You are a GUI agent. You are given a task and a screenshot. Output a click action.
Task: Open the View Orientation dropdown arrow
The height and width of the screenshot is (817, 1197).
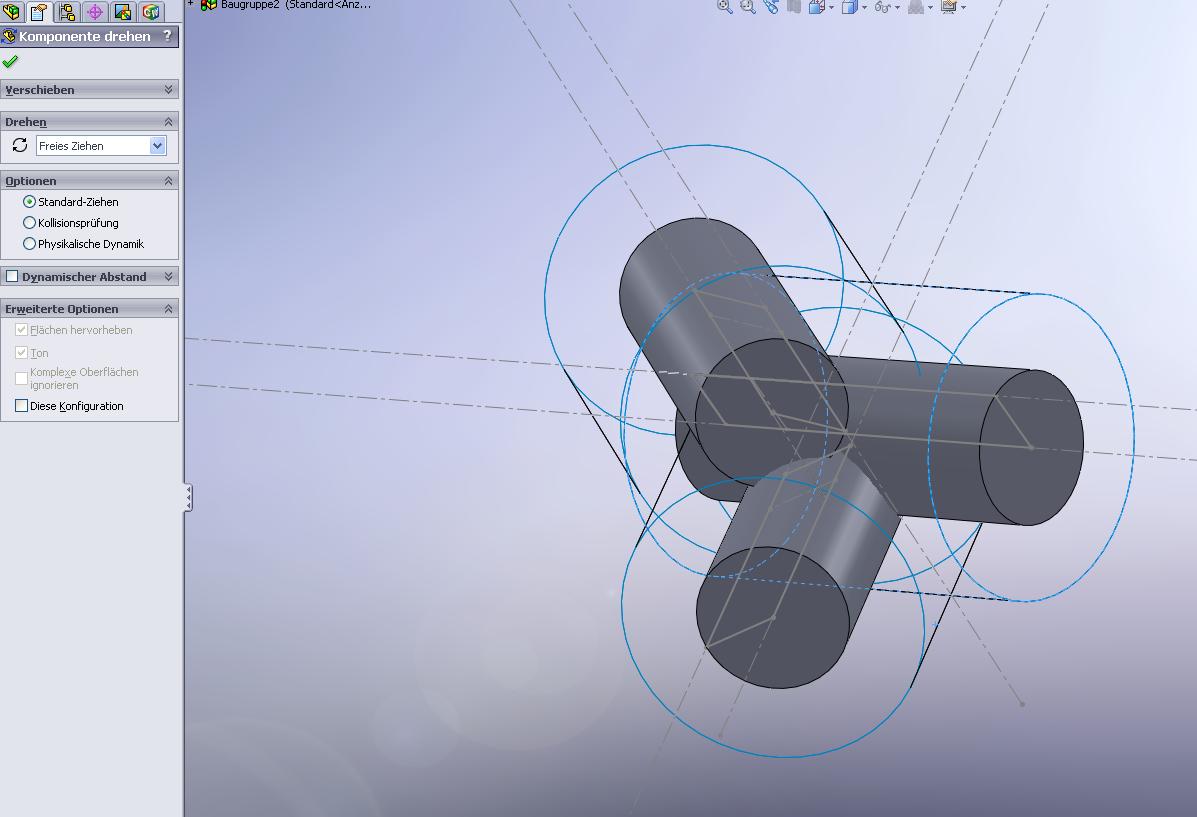(x=831, y=8)
